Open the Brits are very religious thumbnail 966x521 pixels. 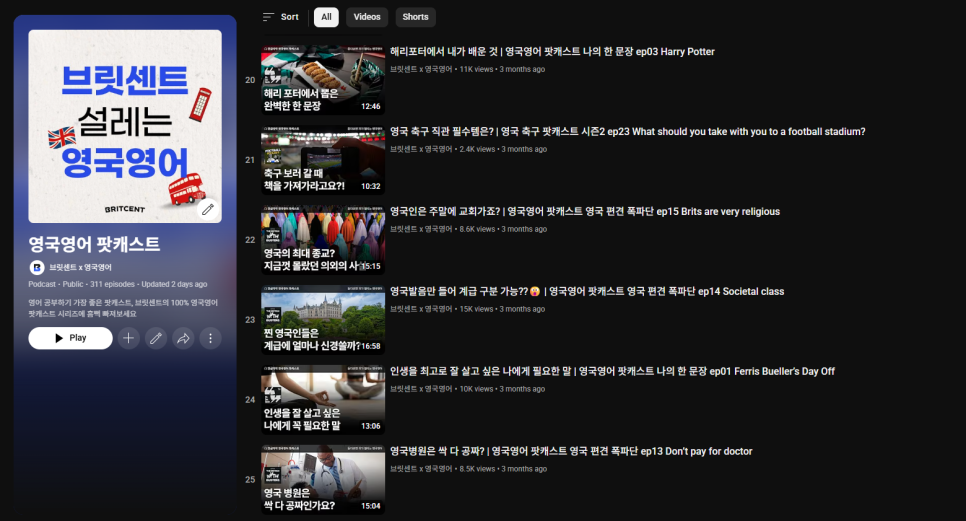pyautogui.click(x=323, y=240)
